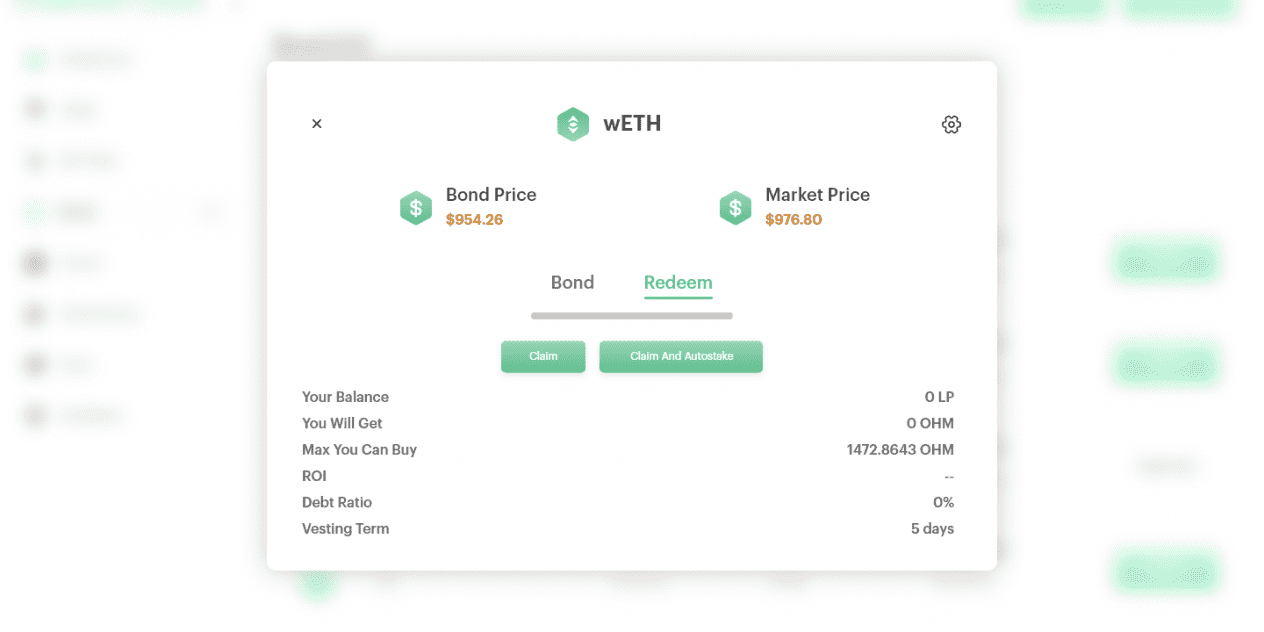Click the wETH token hexagon icon
1264x632 pixels.
click(x=573, y=124)
